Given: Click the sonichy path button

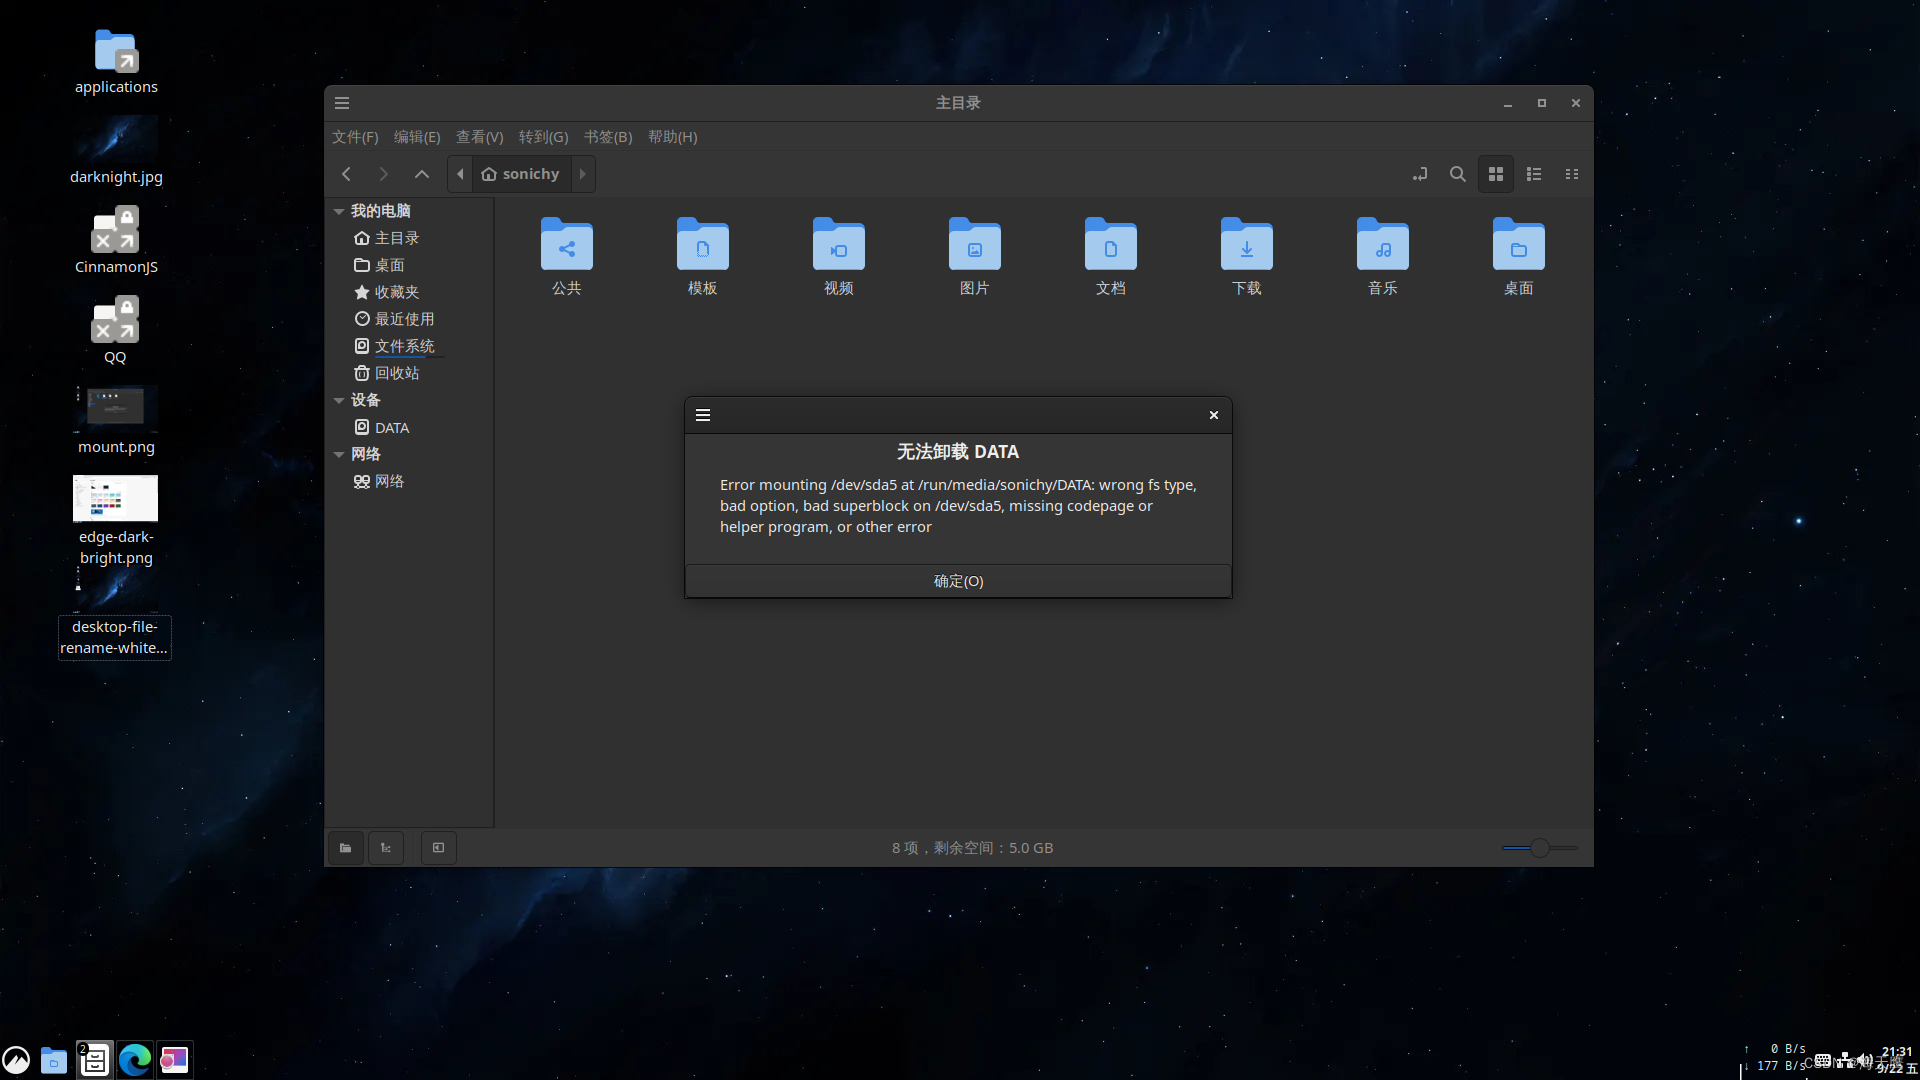Looking at the screenshot, I should pyautogui.click(x=521, y=174).
